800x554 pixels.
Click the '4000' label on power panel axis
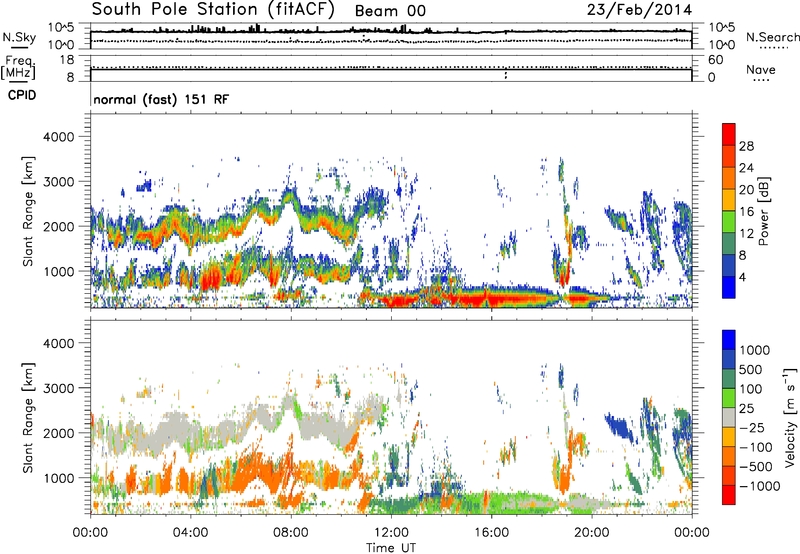point(58,137)
